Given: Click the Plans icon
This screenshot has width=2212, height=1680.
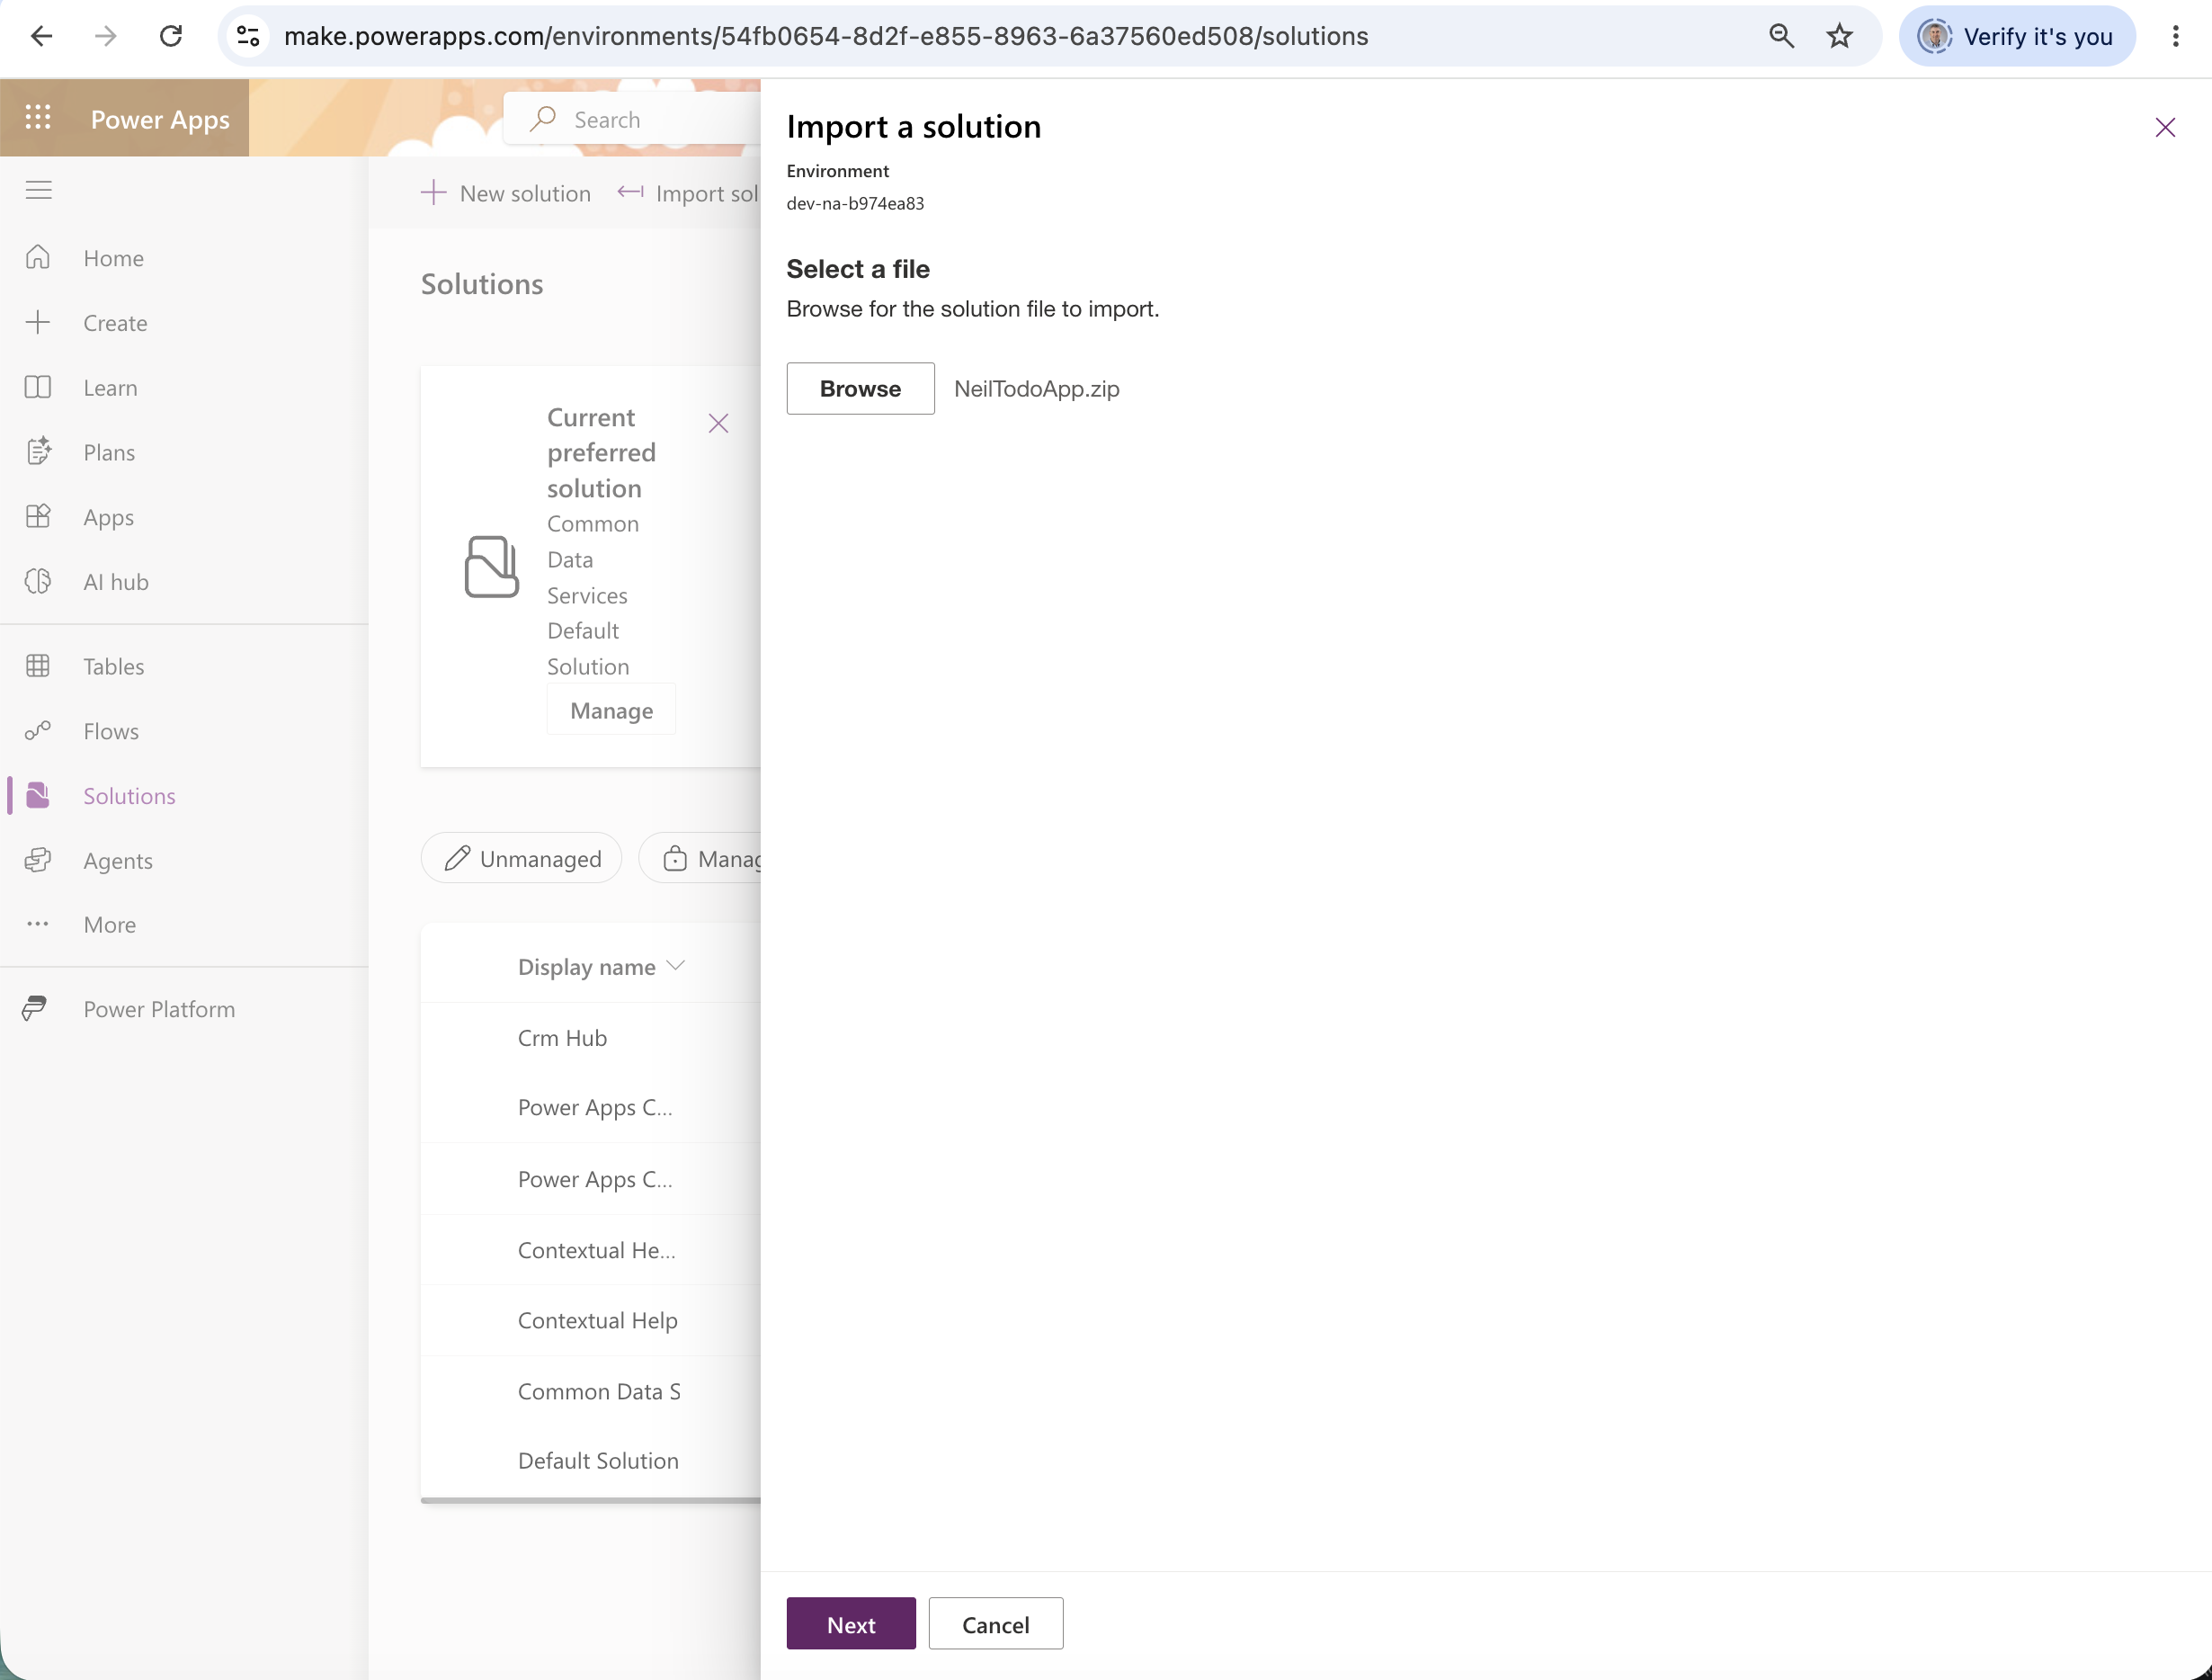Looking at the screenshot, I should pyautogui.click(x=38, y=452).
